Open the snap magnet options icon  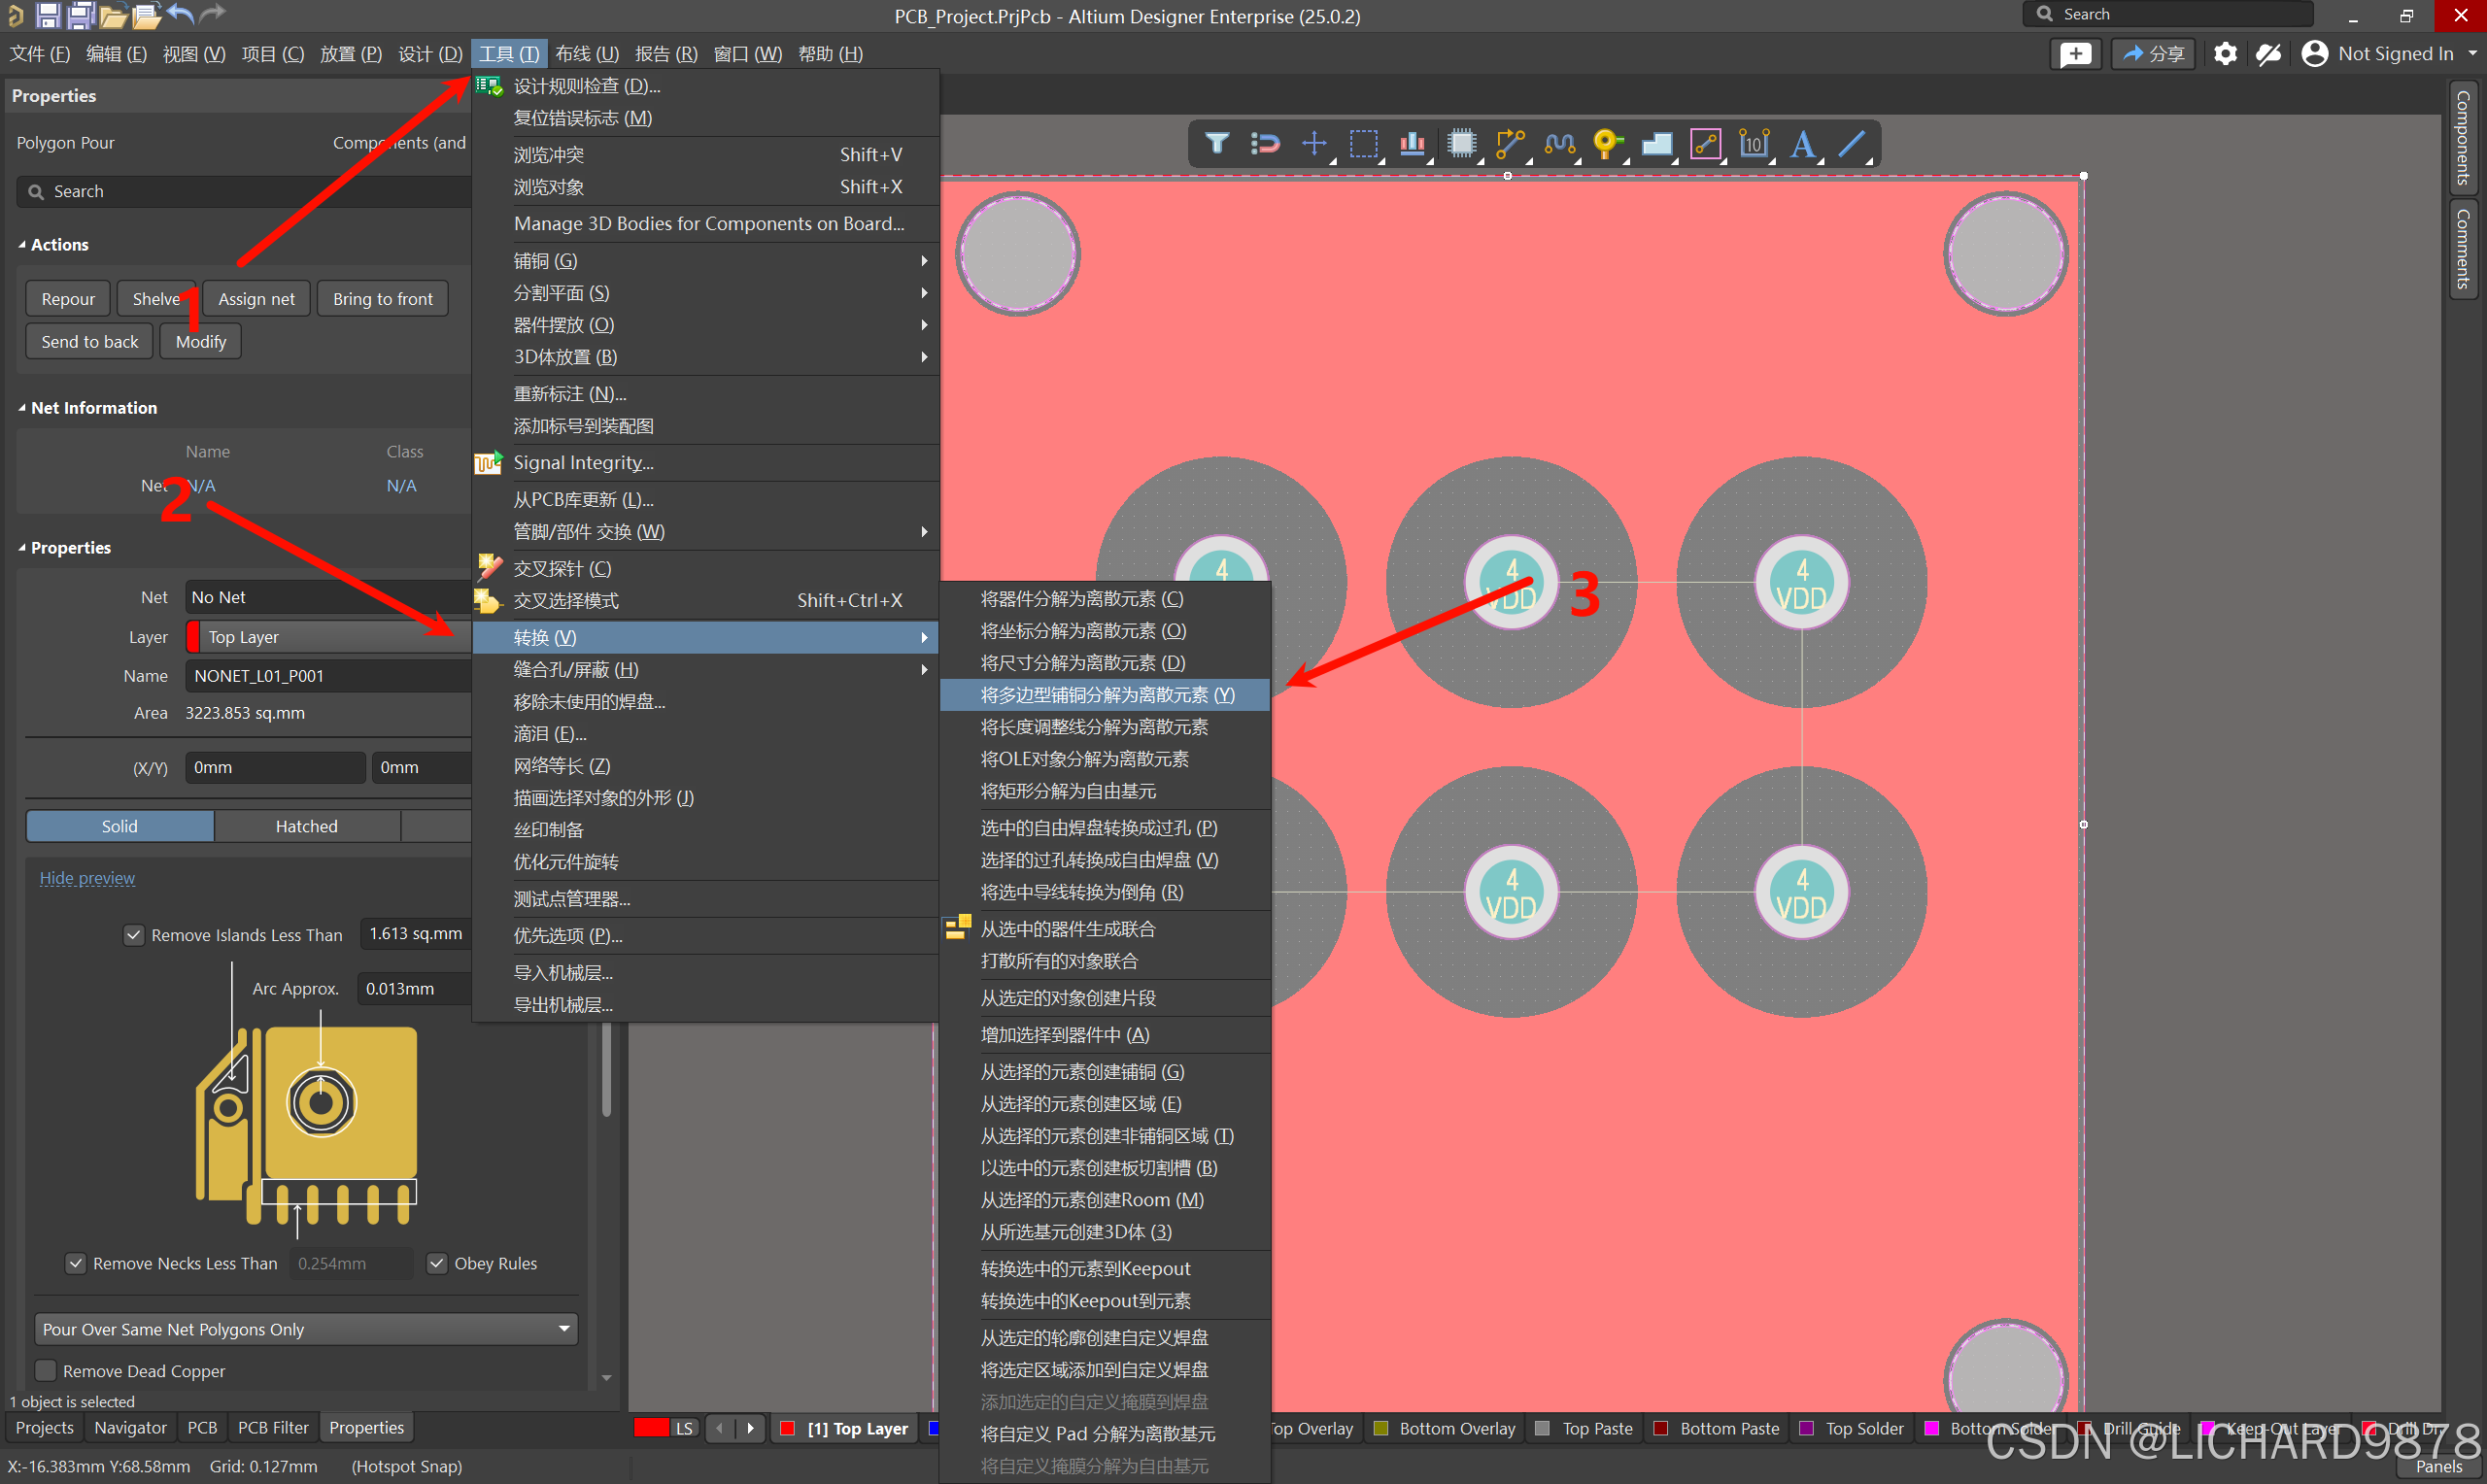[x=1265, y=143]
